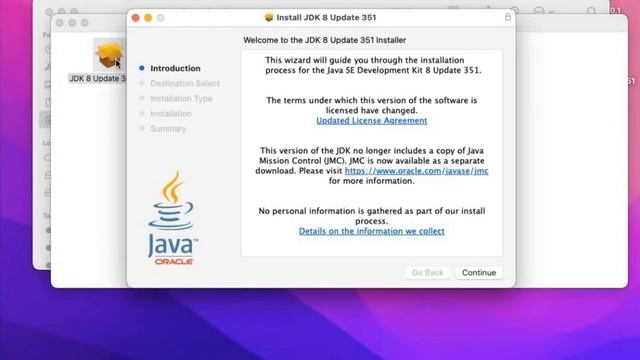640x360 pixels.
Task: Select the Installation step
Action: (x=171, y=113)
